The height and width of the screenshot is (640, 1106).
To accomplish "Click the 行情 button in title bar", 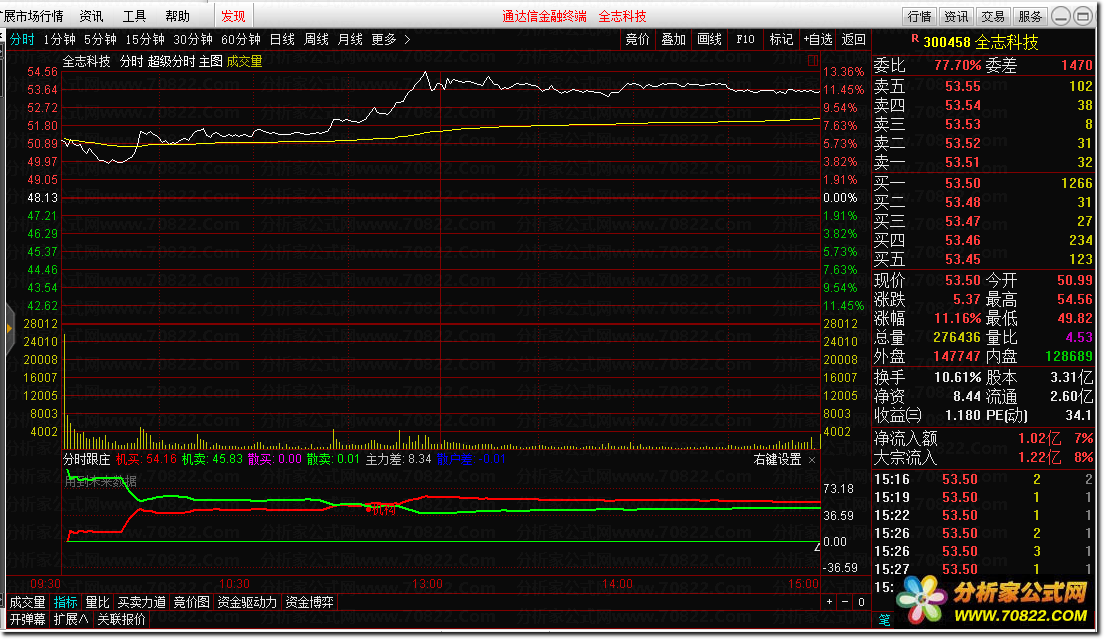I will [x=919, y=16].
